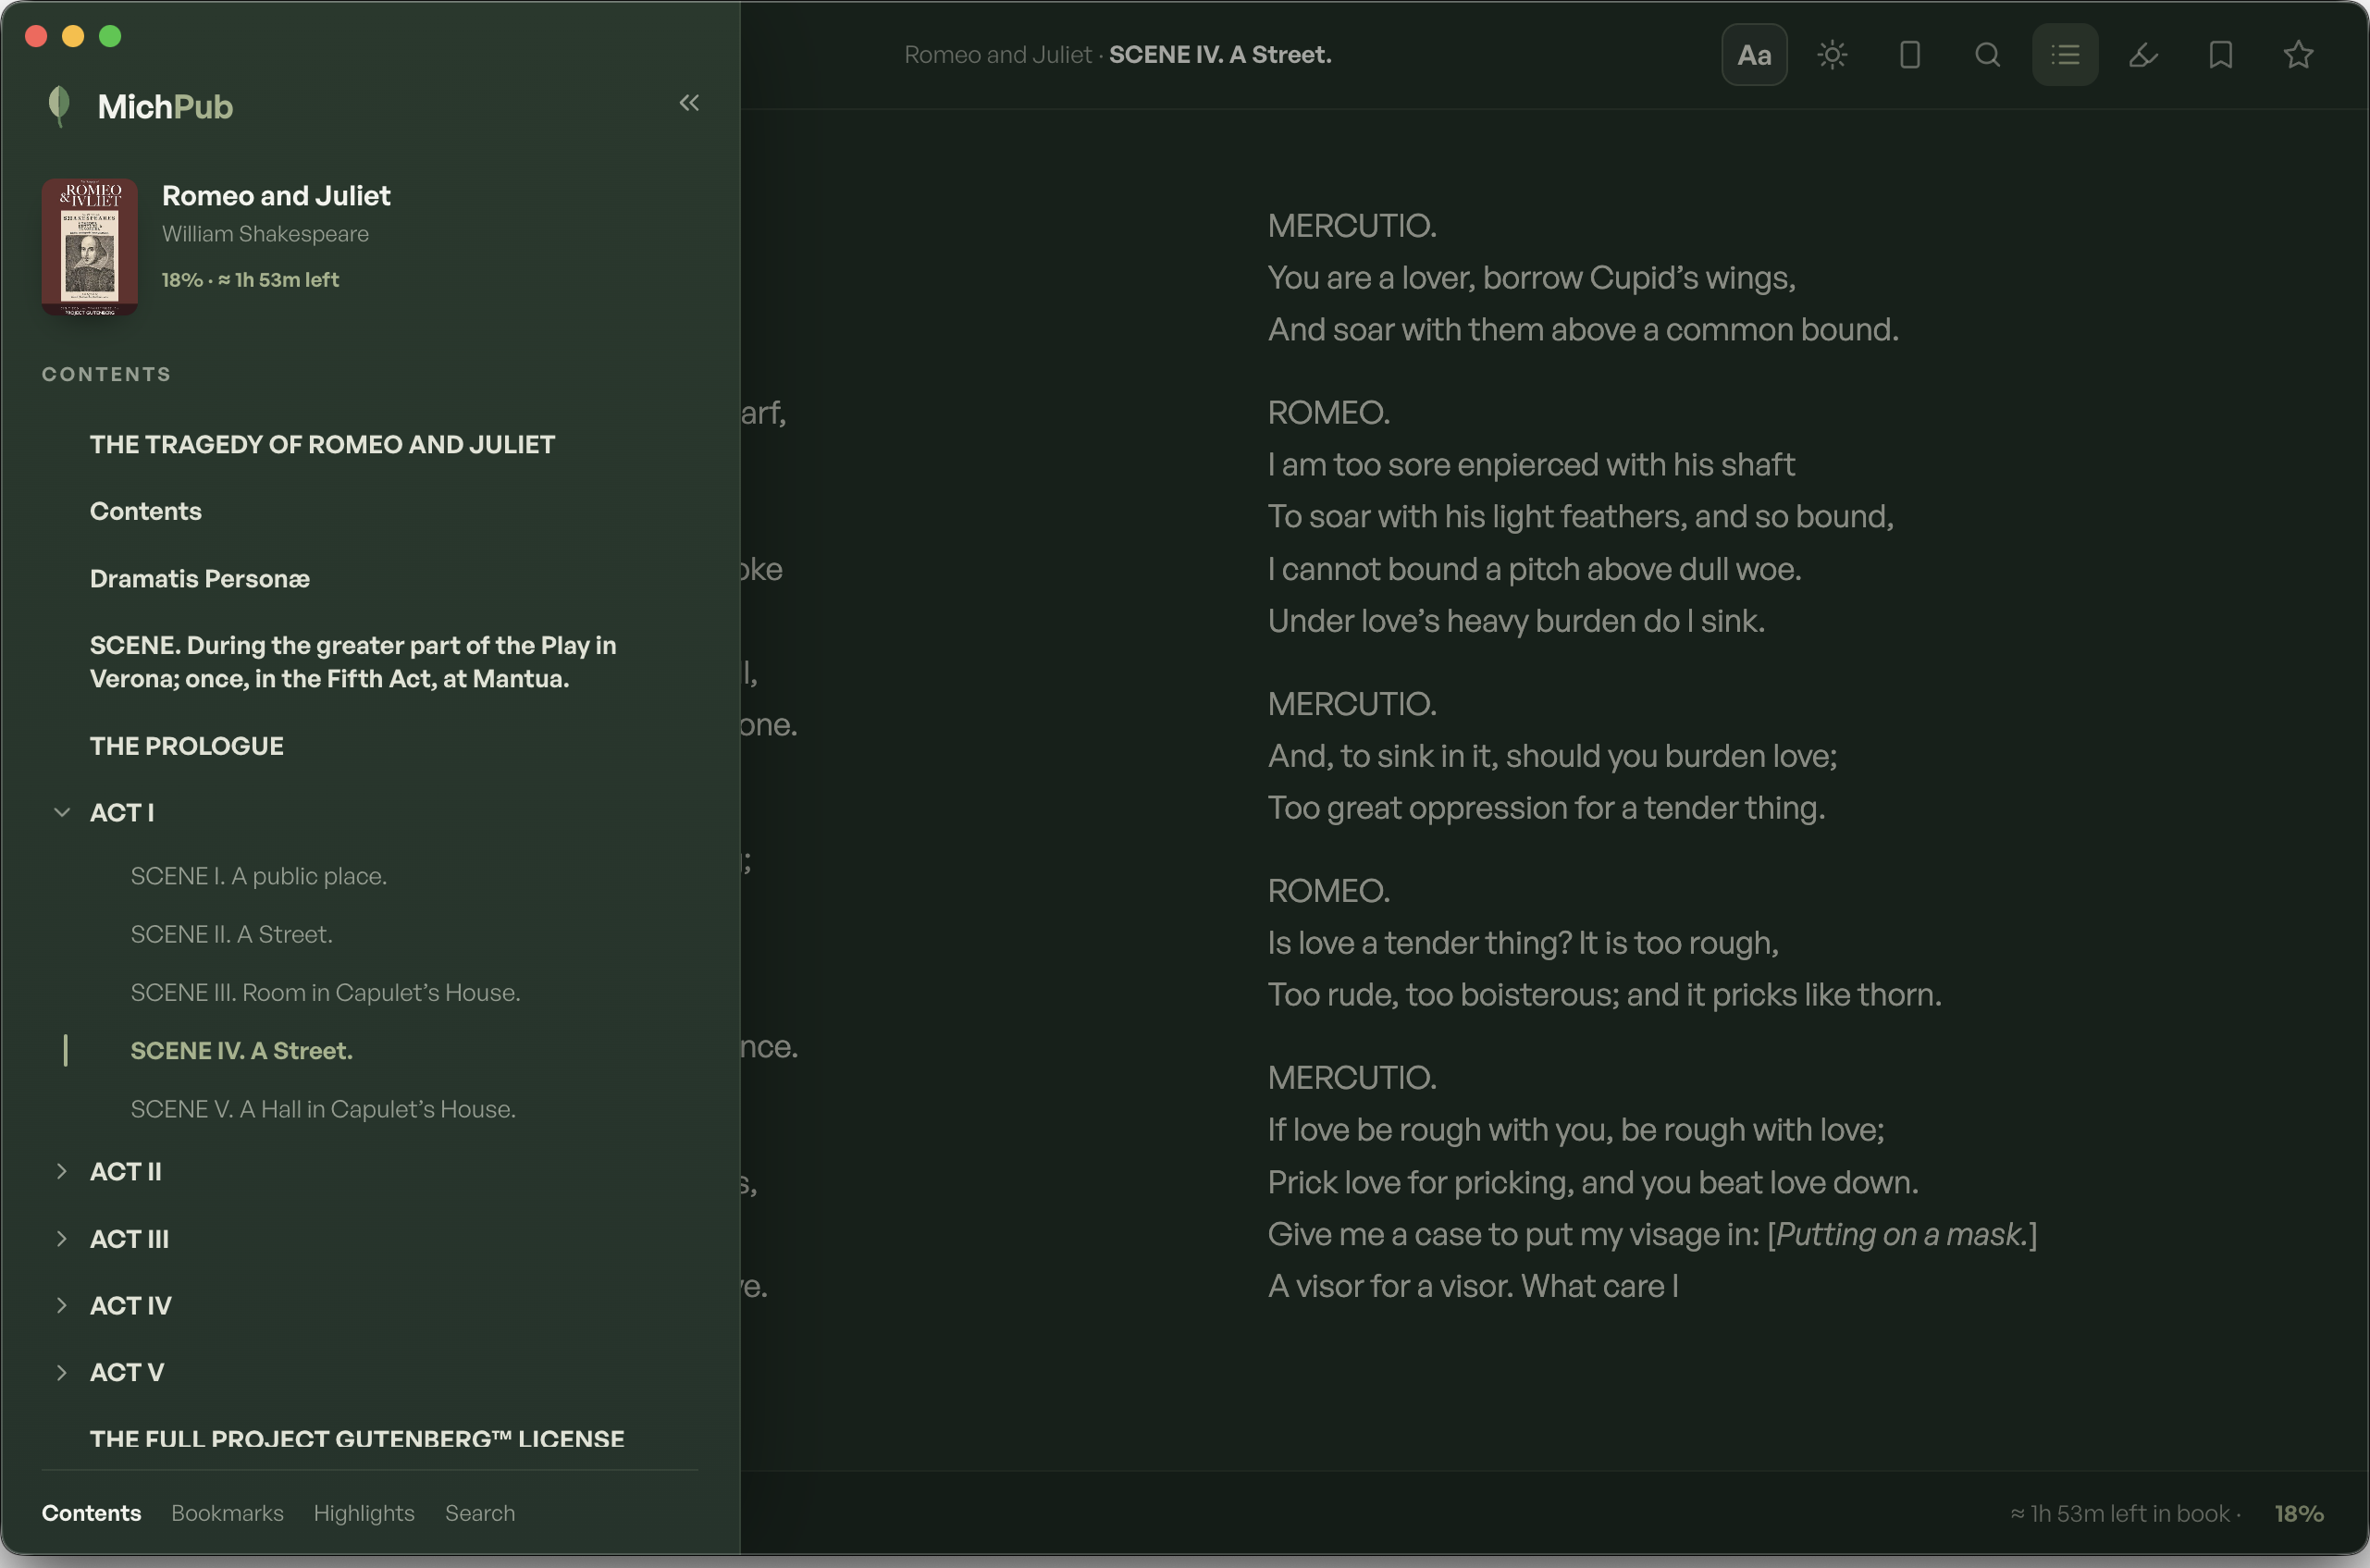The width and height of the screenshot is (2370, 1568).
Task: Click the Romeo and Juliet cover thumbnail
Action: coord(89,247)
